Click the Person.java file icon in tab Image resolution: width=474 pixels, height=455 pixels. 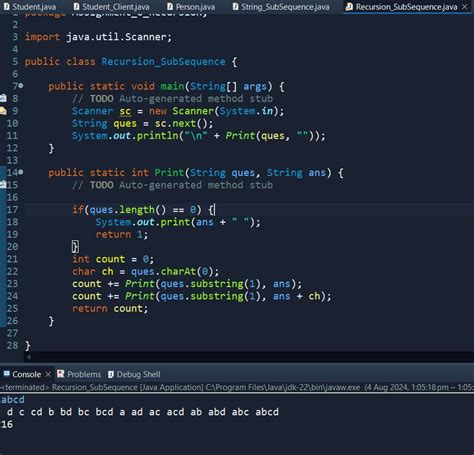[170, 6]
